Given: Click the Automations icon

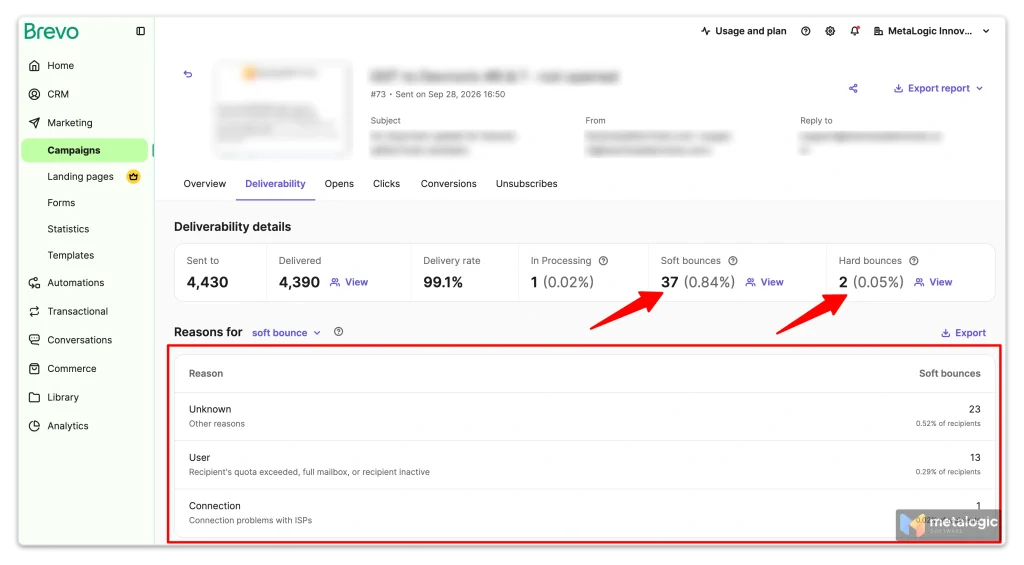Looking at the screenshot, I should click(34, 283).
